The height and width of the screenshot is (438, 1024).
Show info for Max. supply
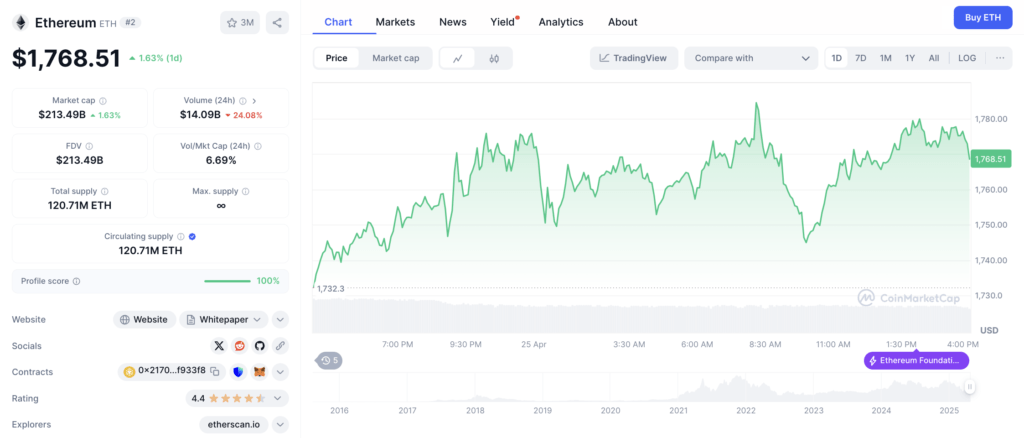point(246,191)
